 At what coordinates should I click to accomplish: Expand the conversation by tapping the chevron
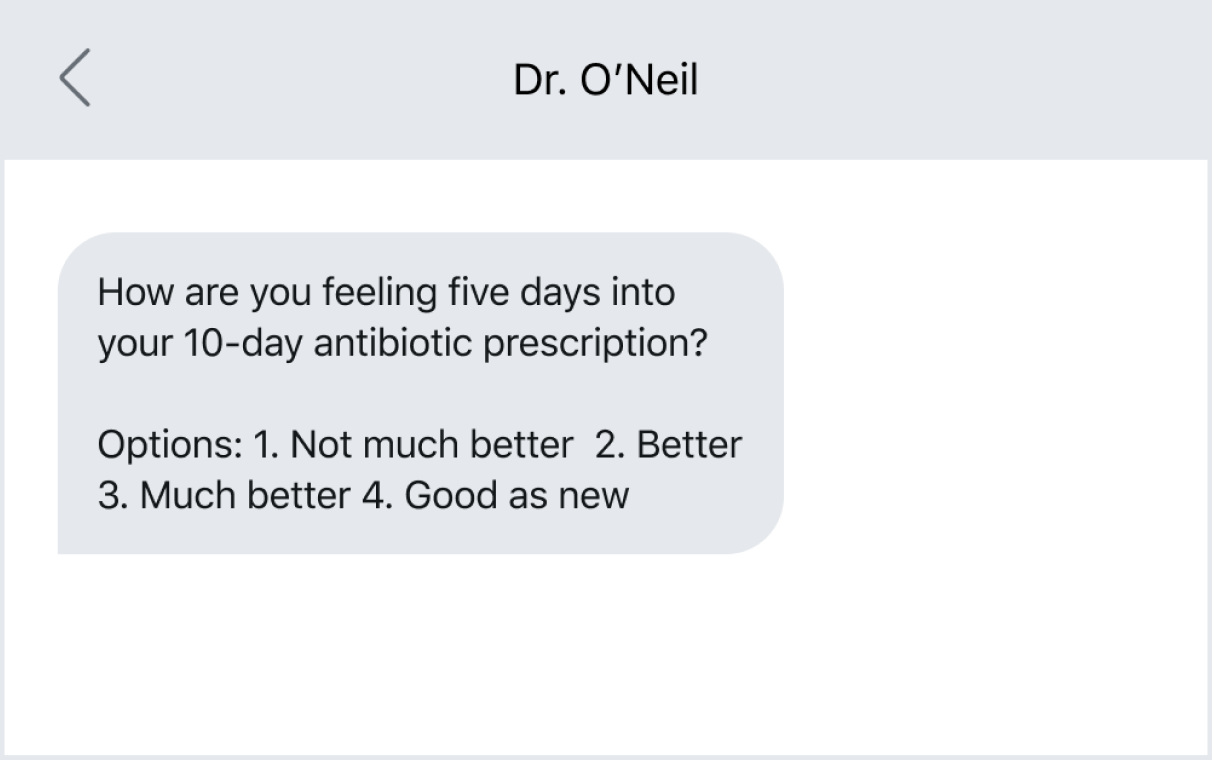(73, 79)
